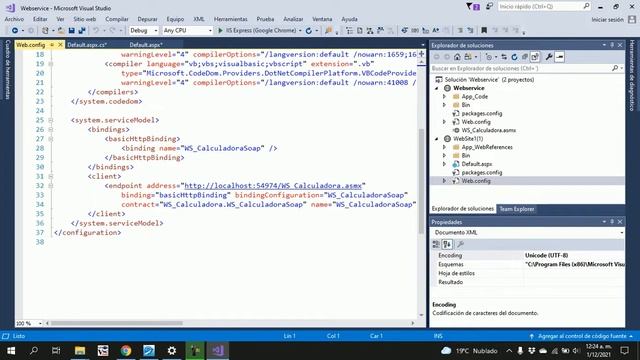Click the feedback icon beside quick launch
Viewport: 640px width, 360px height.
coord(489,7)
